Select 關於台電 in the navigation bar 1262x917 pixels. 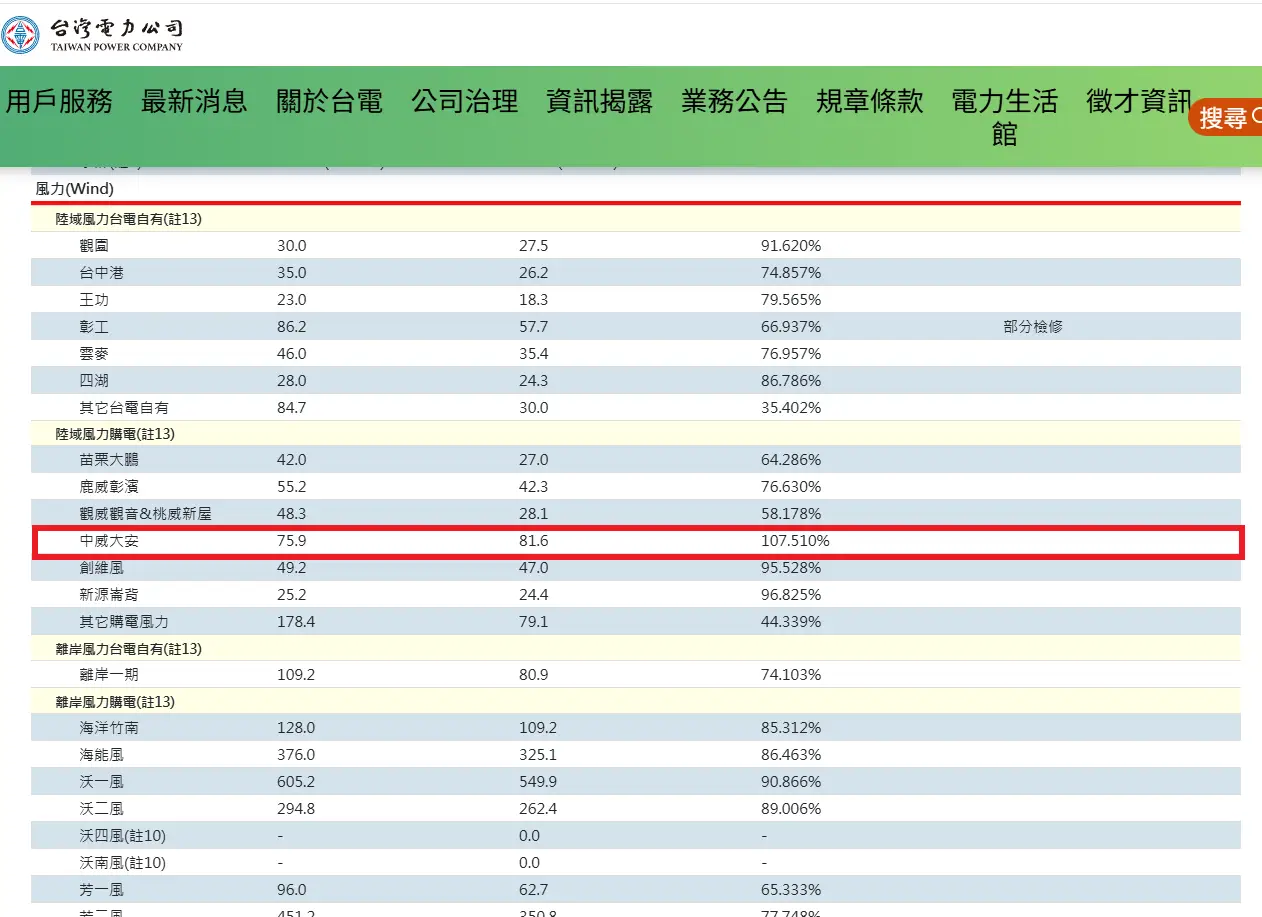click(329, 101)
